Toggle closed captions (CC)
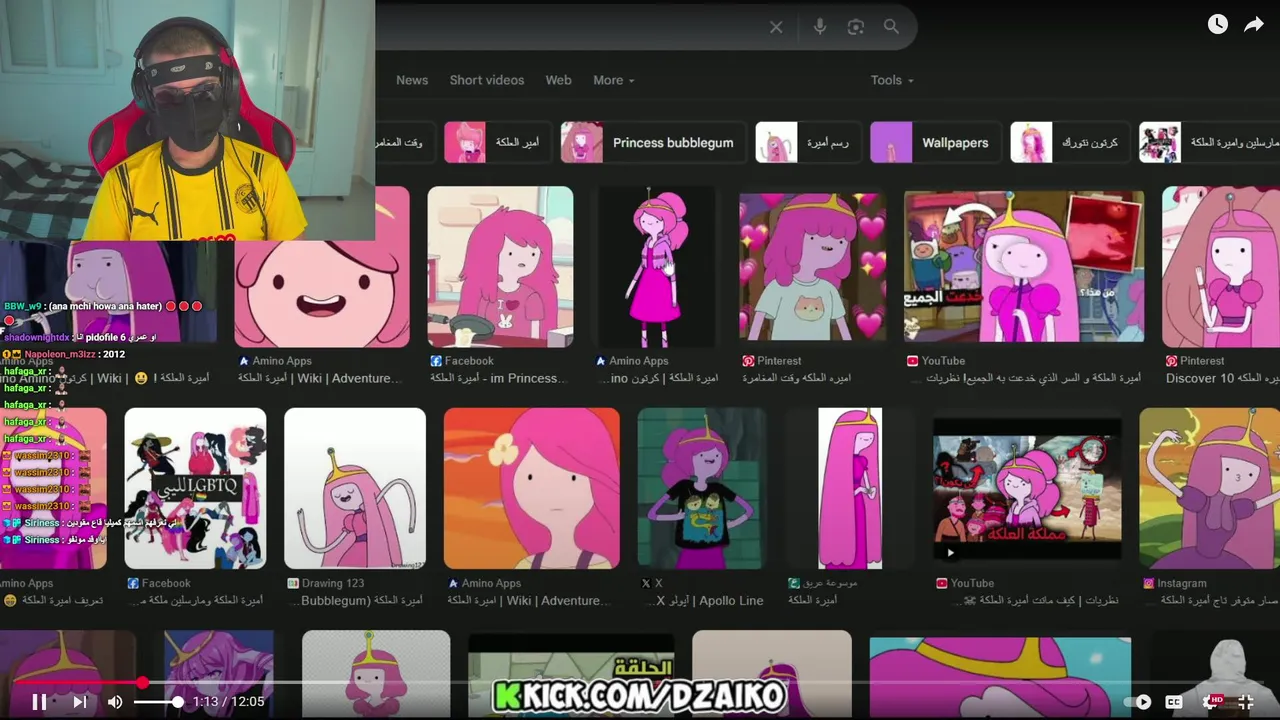The image size is (1280, 720). point(1174,702)
